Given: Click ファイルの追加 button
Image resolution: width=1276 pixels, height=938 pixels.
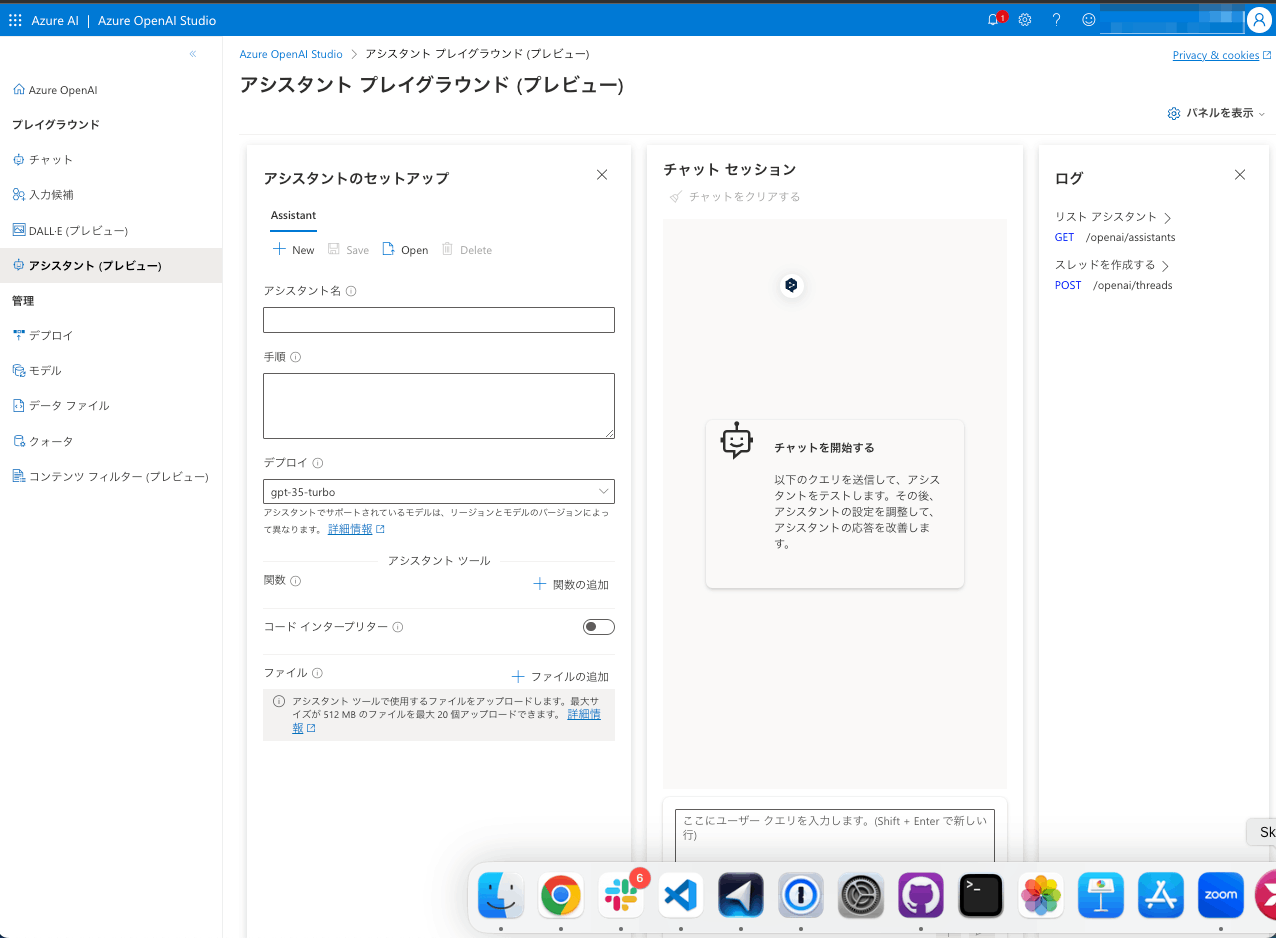Looking at the screenshot, I should 560,677.
